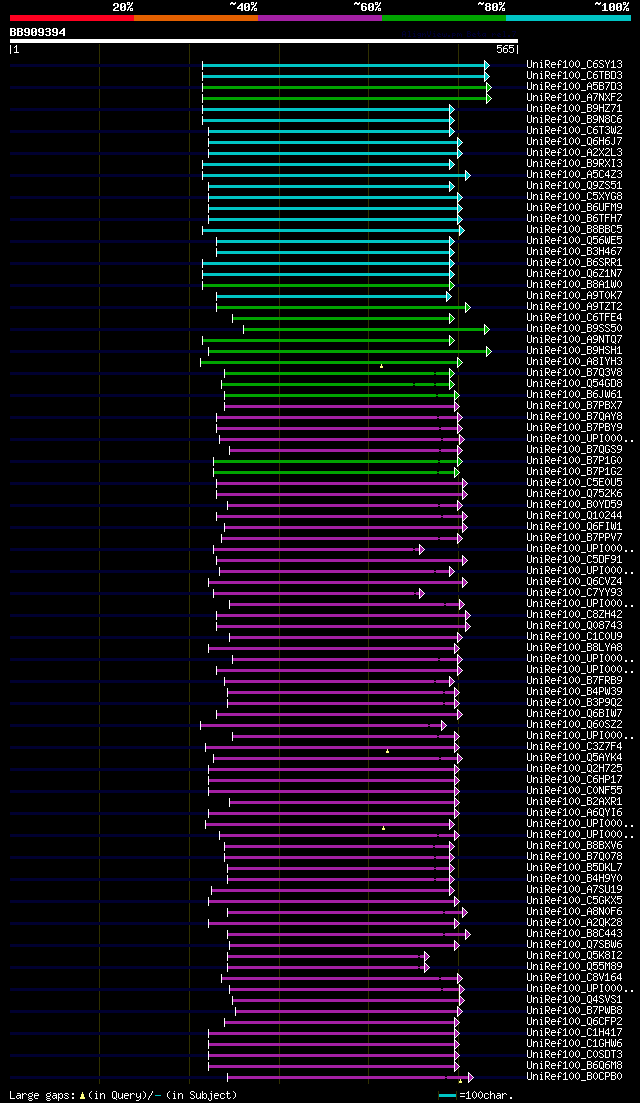Select the UniRef100_Q9ZS51 label

574,186
